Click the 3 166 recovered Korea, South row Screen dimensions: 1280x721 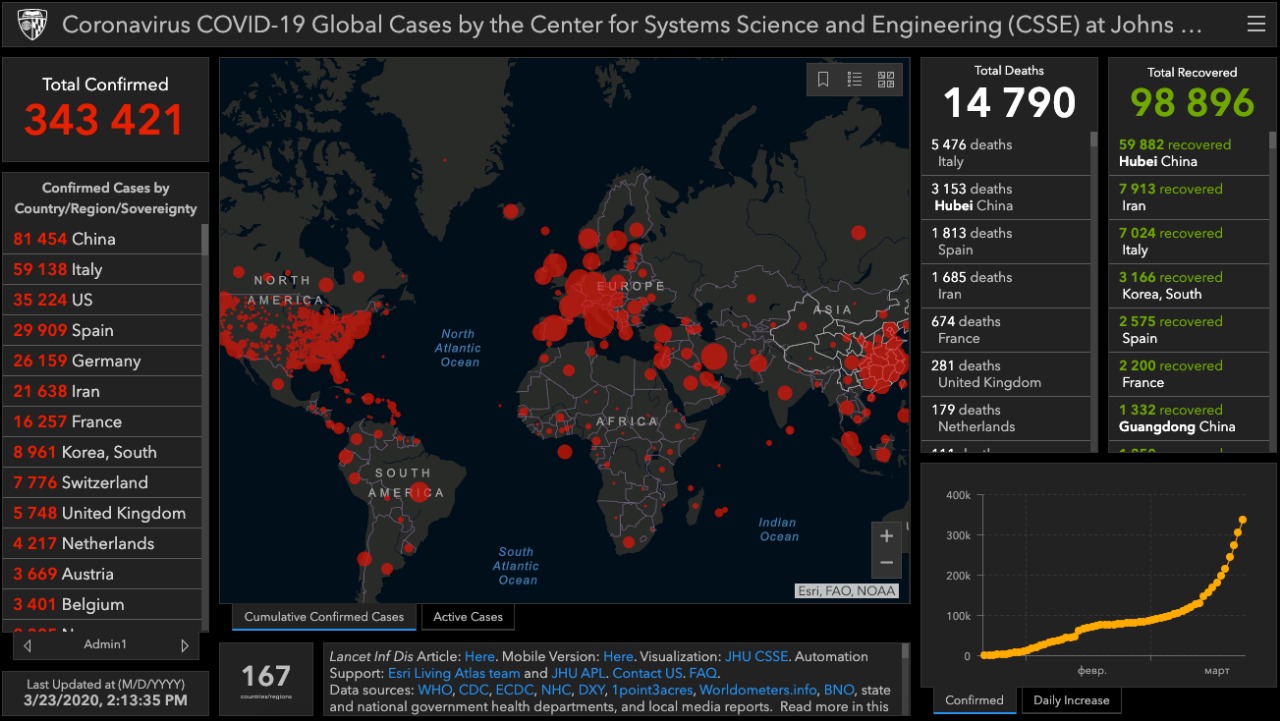[1189, 285]
